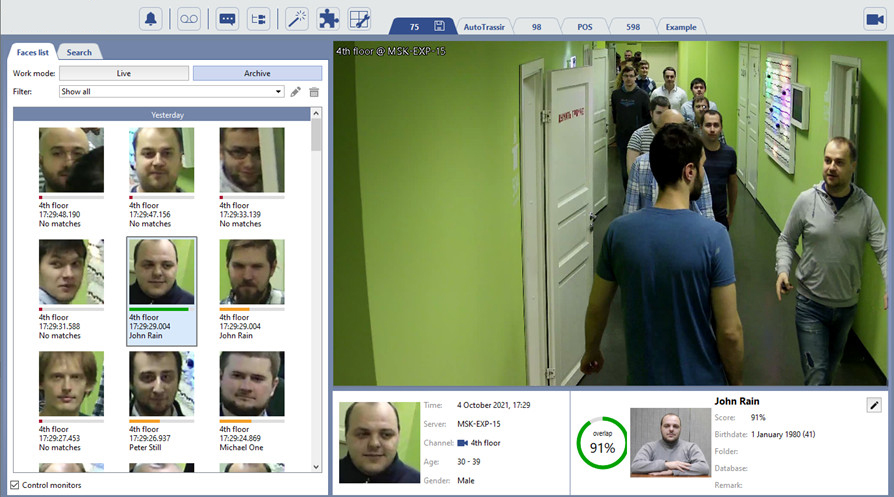Edit John Rain's profile with pencil button
This screenshot has width=894, height=497.
tap(873, 405)
